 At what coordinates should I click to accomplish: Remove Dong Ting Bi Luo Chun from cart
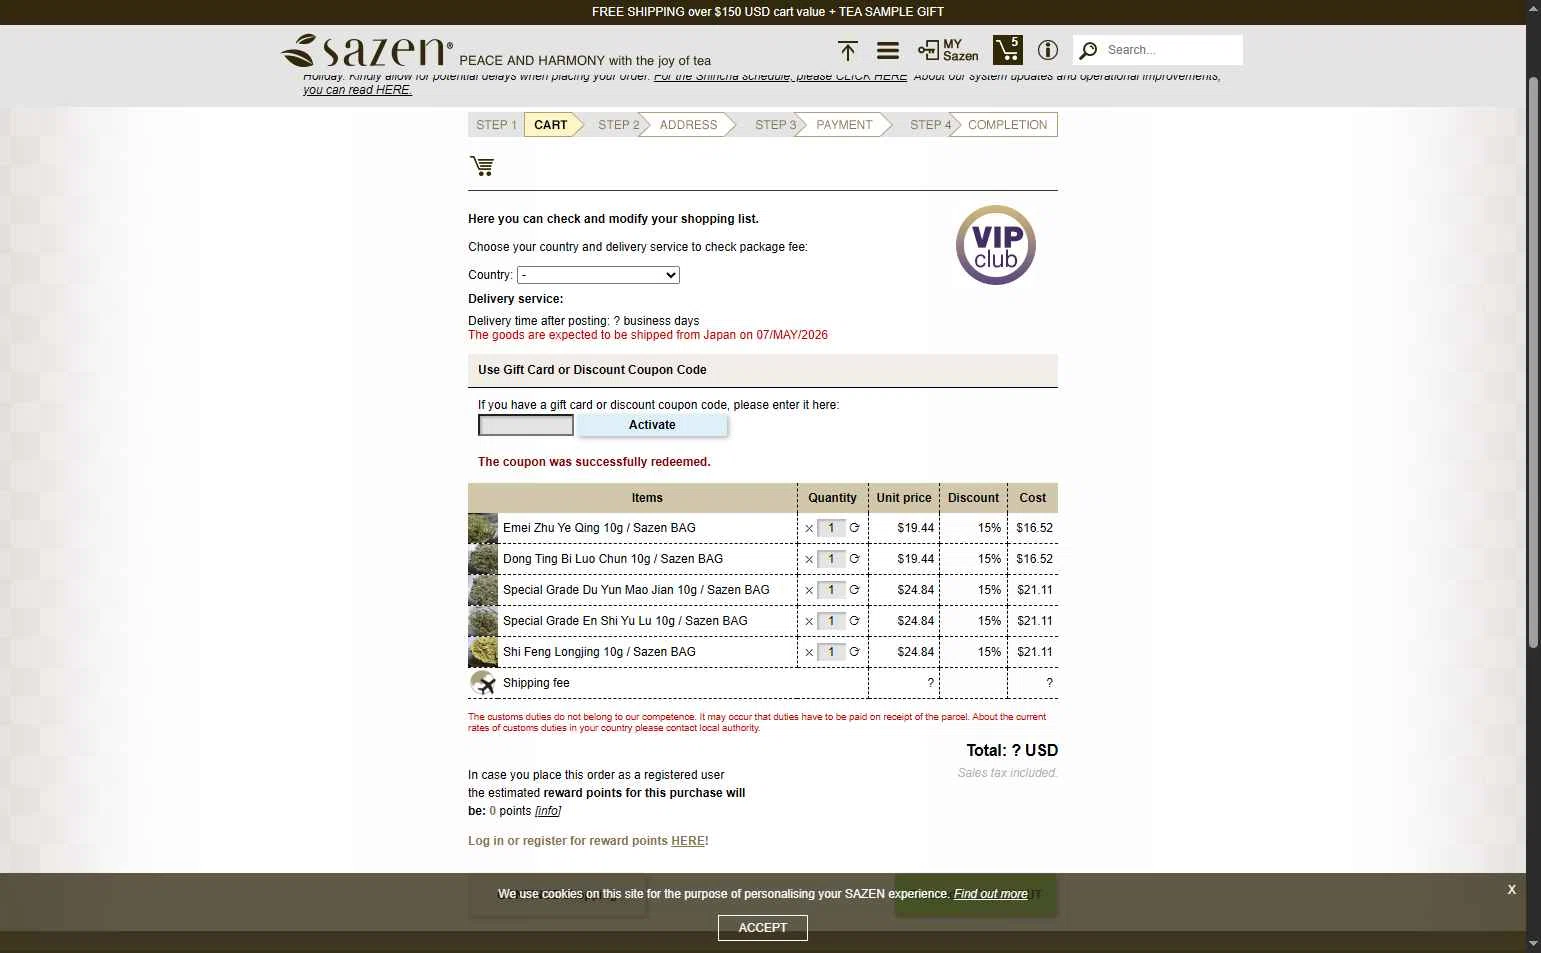(809, 559)
